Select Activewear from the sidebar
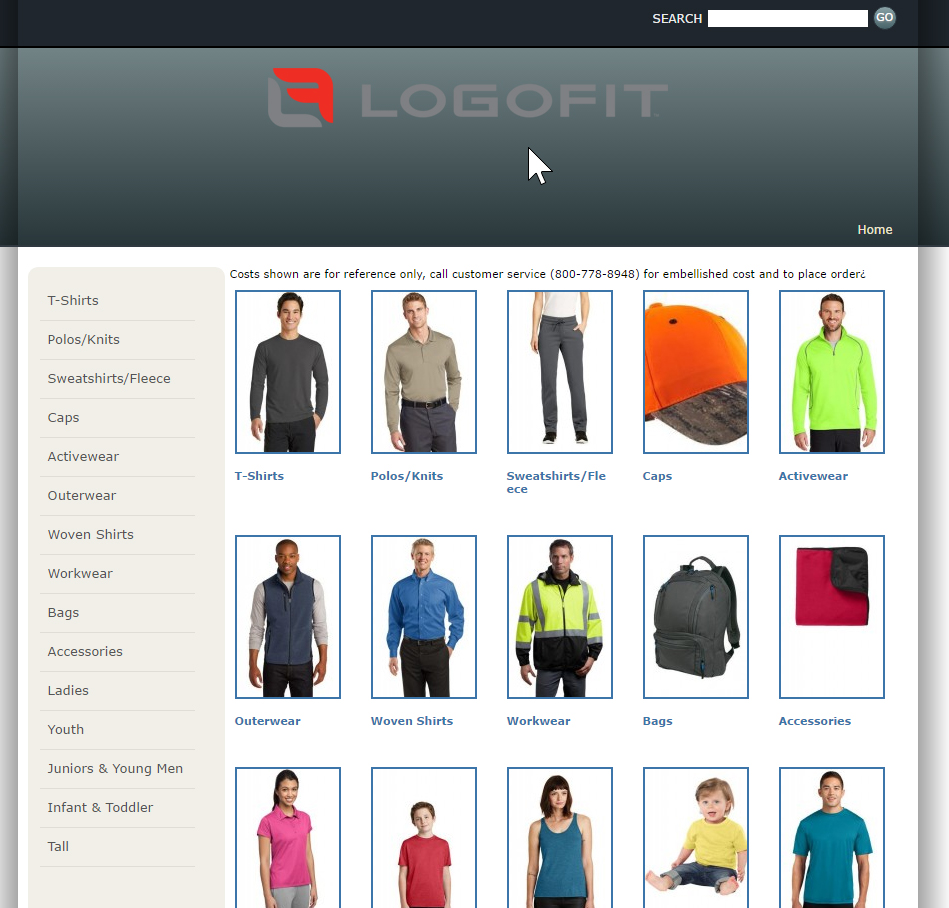 (x=83, y=456)
